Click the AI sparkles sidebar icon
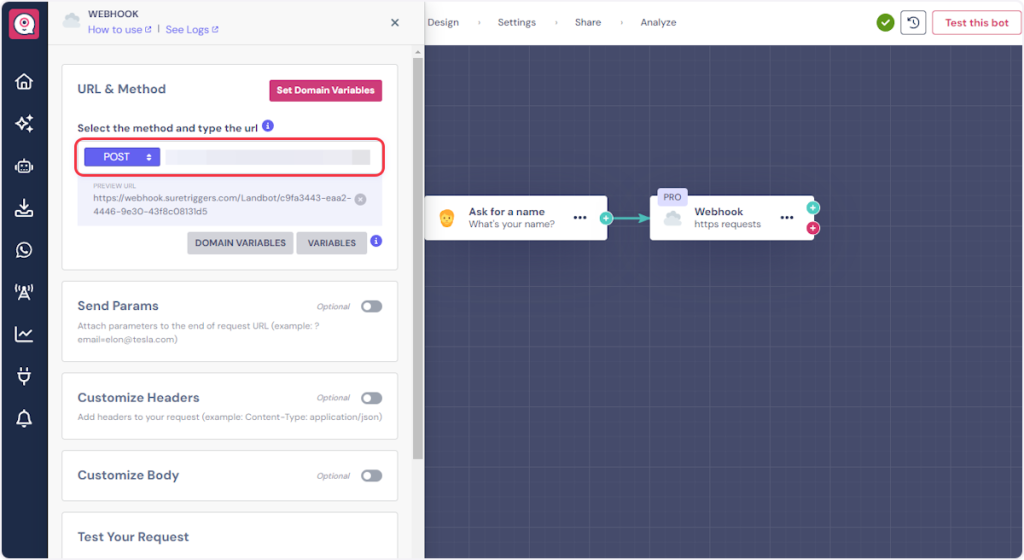The width and height of the screenshot is (1024, 560). [24, 124]
